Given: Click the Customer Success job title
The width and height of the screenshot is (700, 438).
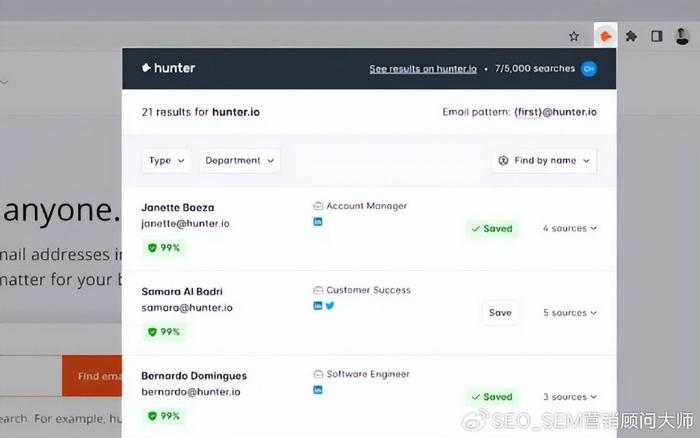Looking at the screenshot, I should [x=368, y=290].
